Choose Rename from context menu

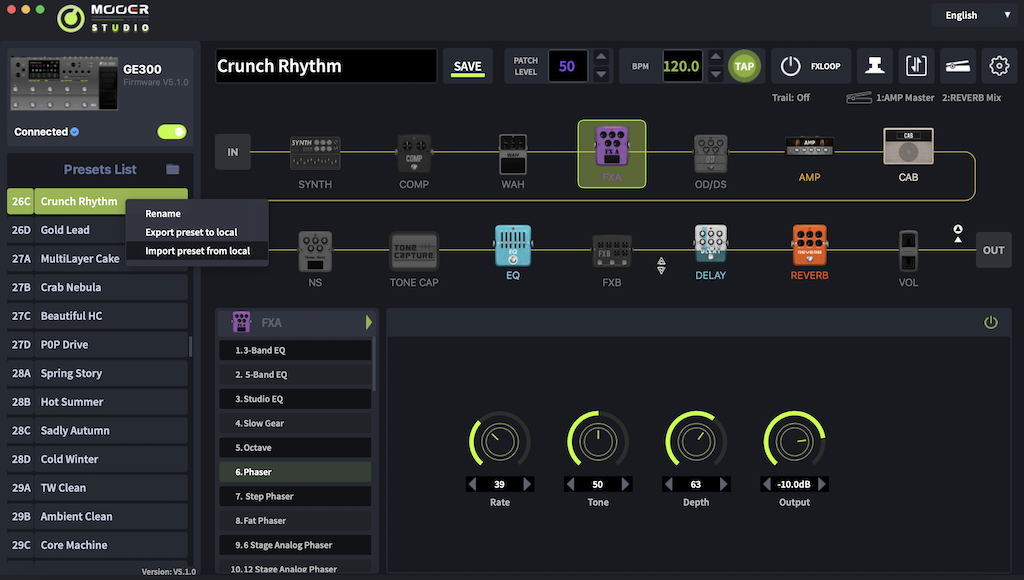(163, 213)
